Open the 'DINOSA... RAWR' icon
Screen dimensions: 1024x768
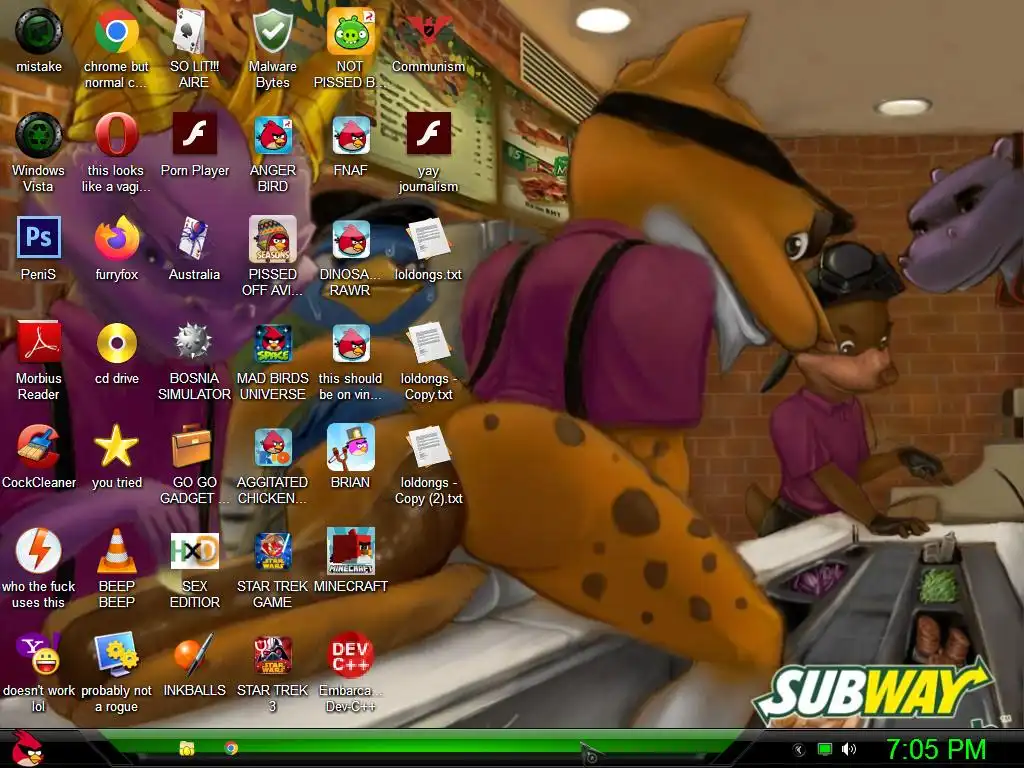click(351, 238)
